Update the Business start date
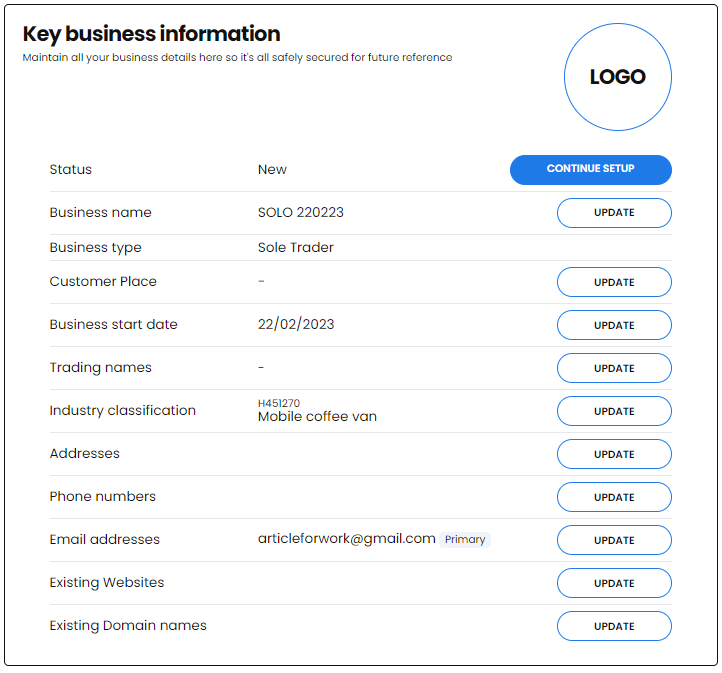Image resolution: width=722 pixels, height=673 pixels. pos(614,325)
